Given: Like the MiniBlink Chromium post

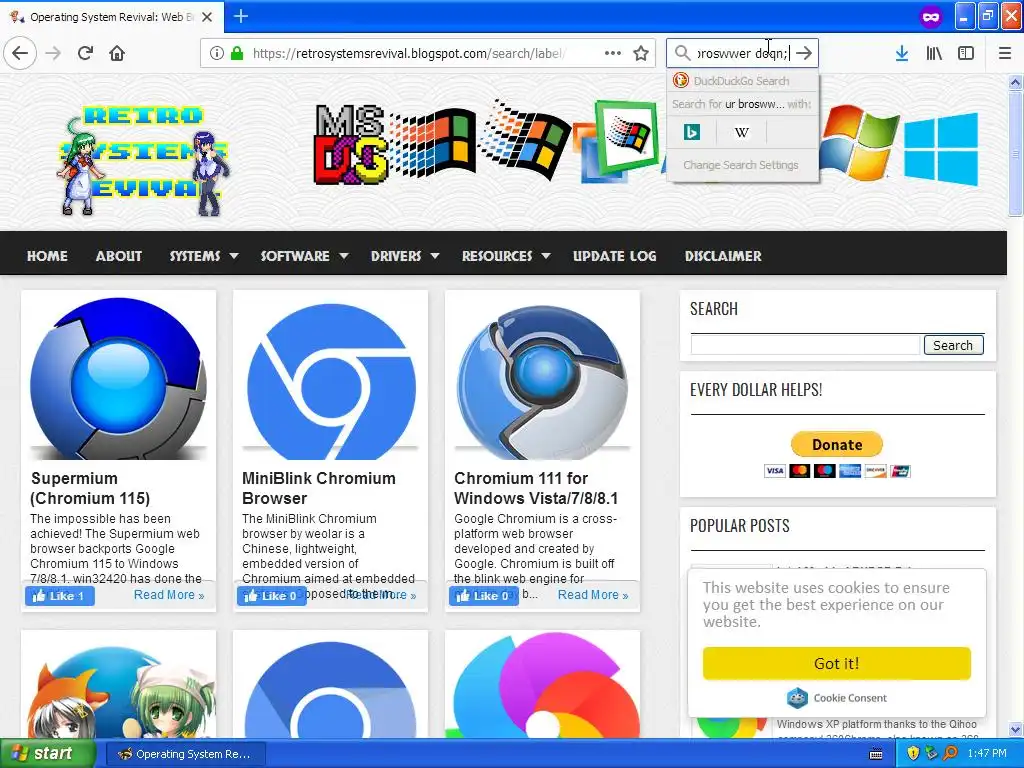Looking at the screenshot, I should (272, 596).
